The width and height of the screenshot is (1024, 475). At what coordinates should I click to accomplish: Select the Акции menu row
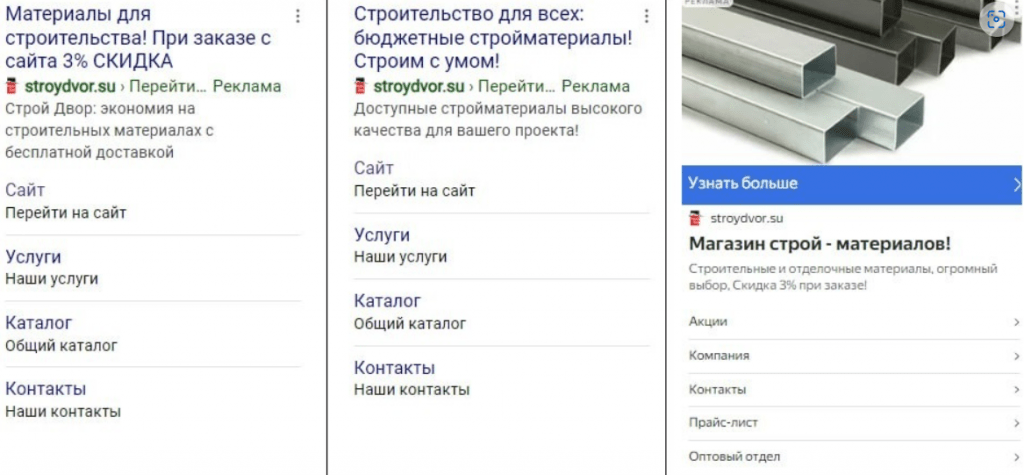855,322
